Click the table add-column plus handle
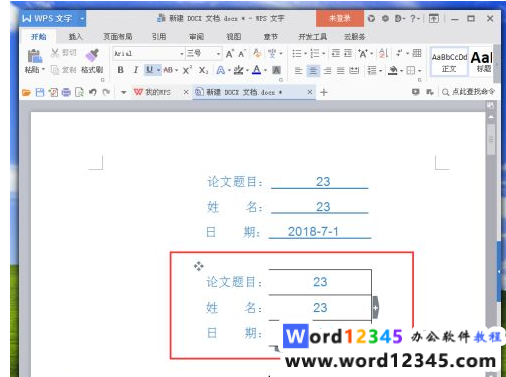 click(375, 307)
